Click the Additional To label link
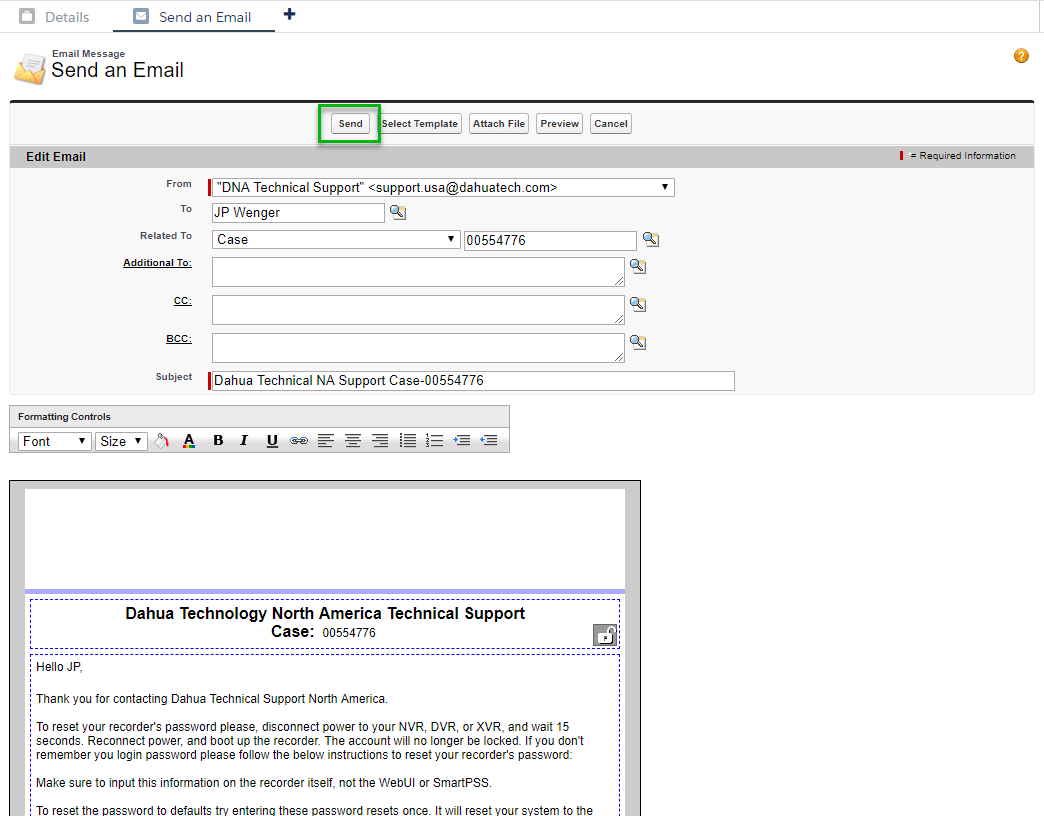 (x=157, y=263)
